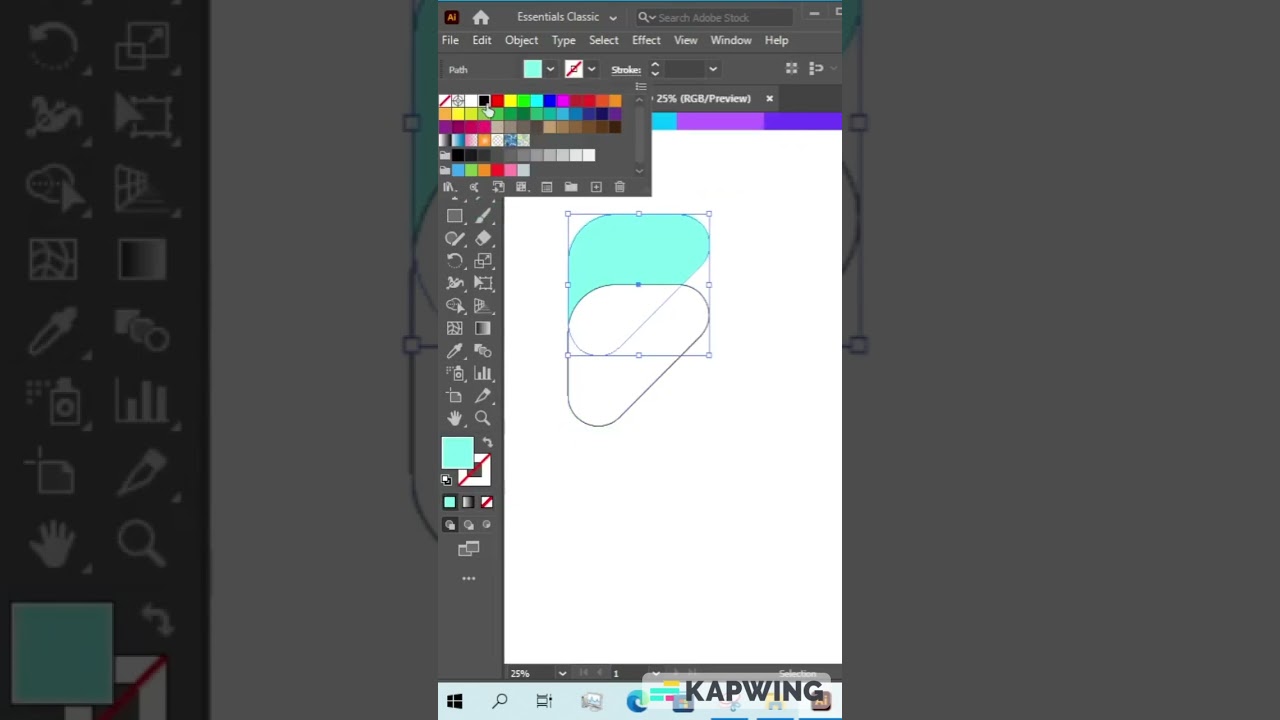Image resolution: width=1280 pixels, height=720 pixels.
Task: Open the View menu
Action: pos(685,40)
